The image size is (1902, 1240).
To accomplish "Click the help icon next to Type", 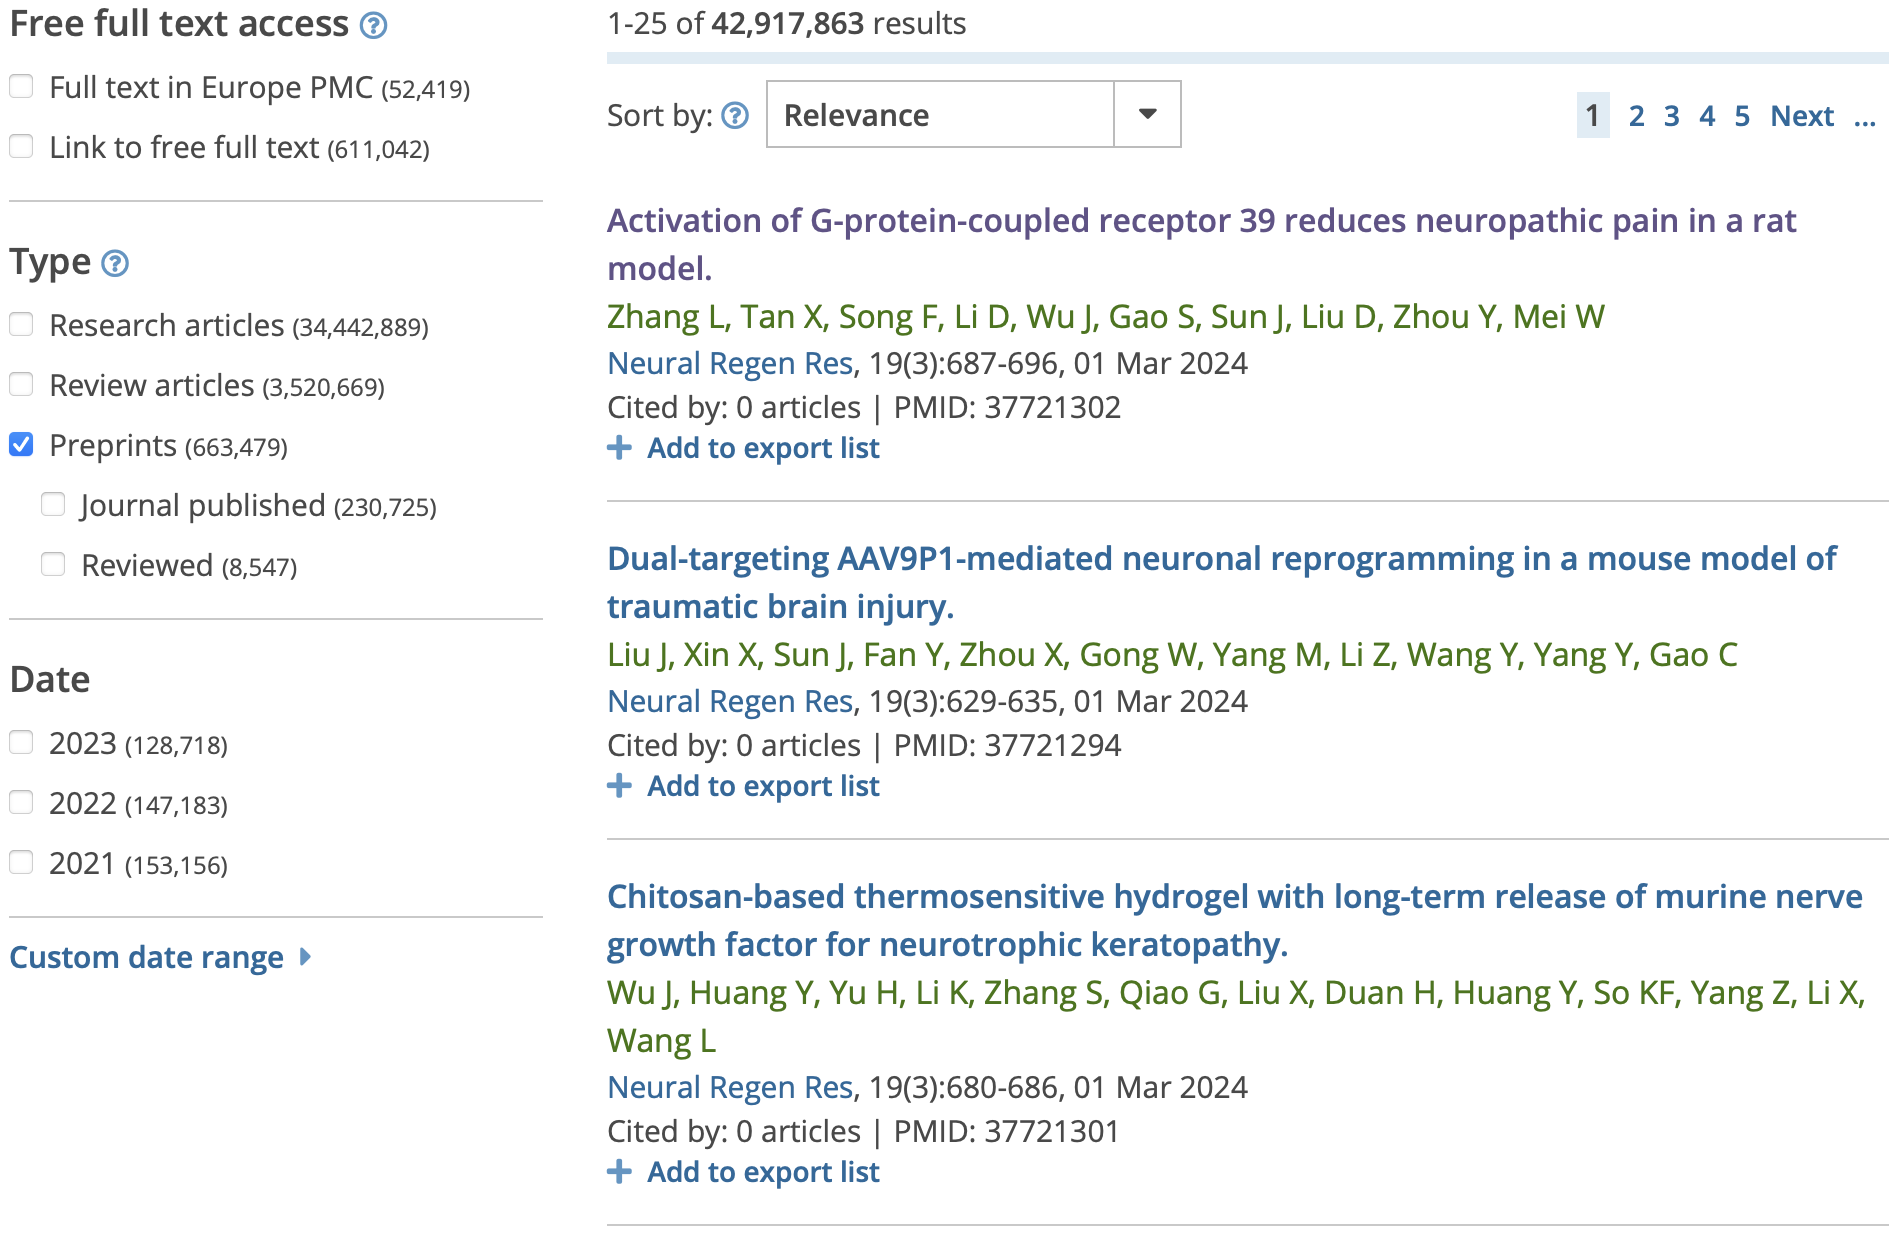I will coord(116,264).
